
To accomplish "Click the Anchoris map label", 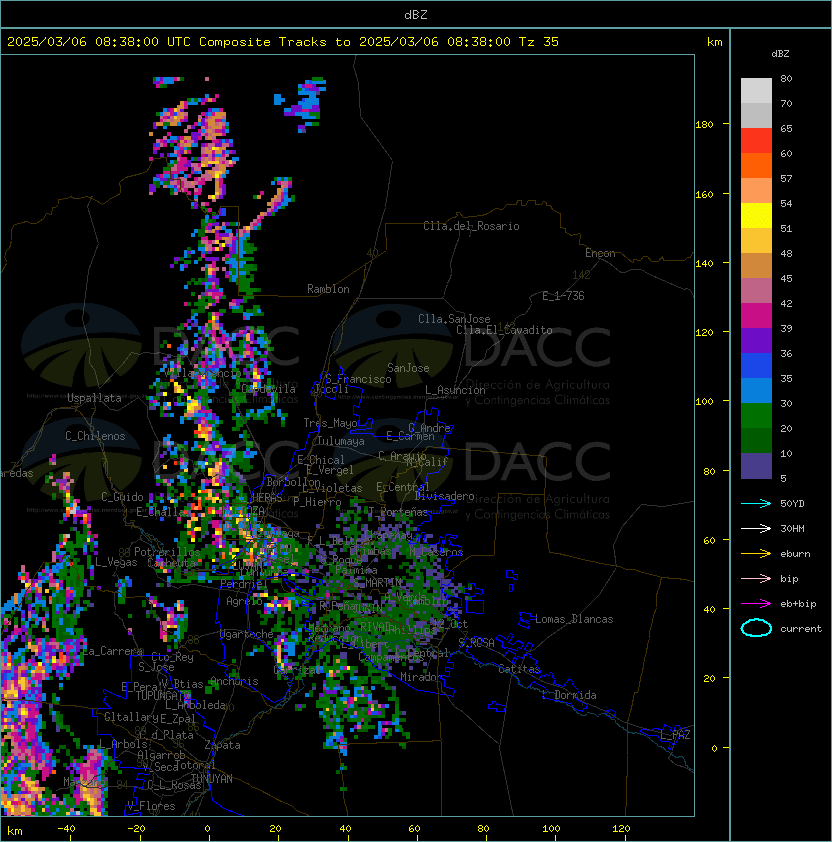I will click(234, 681).
